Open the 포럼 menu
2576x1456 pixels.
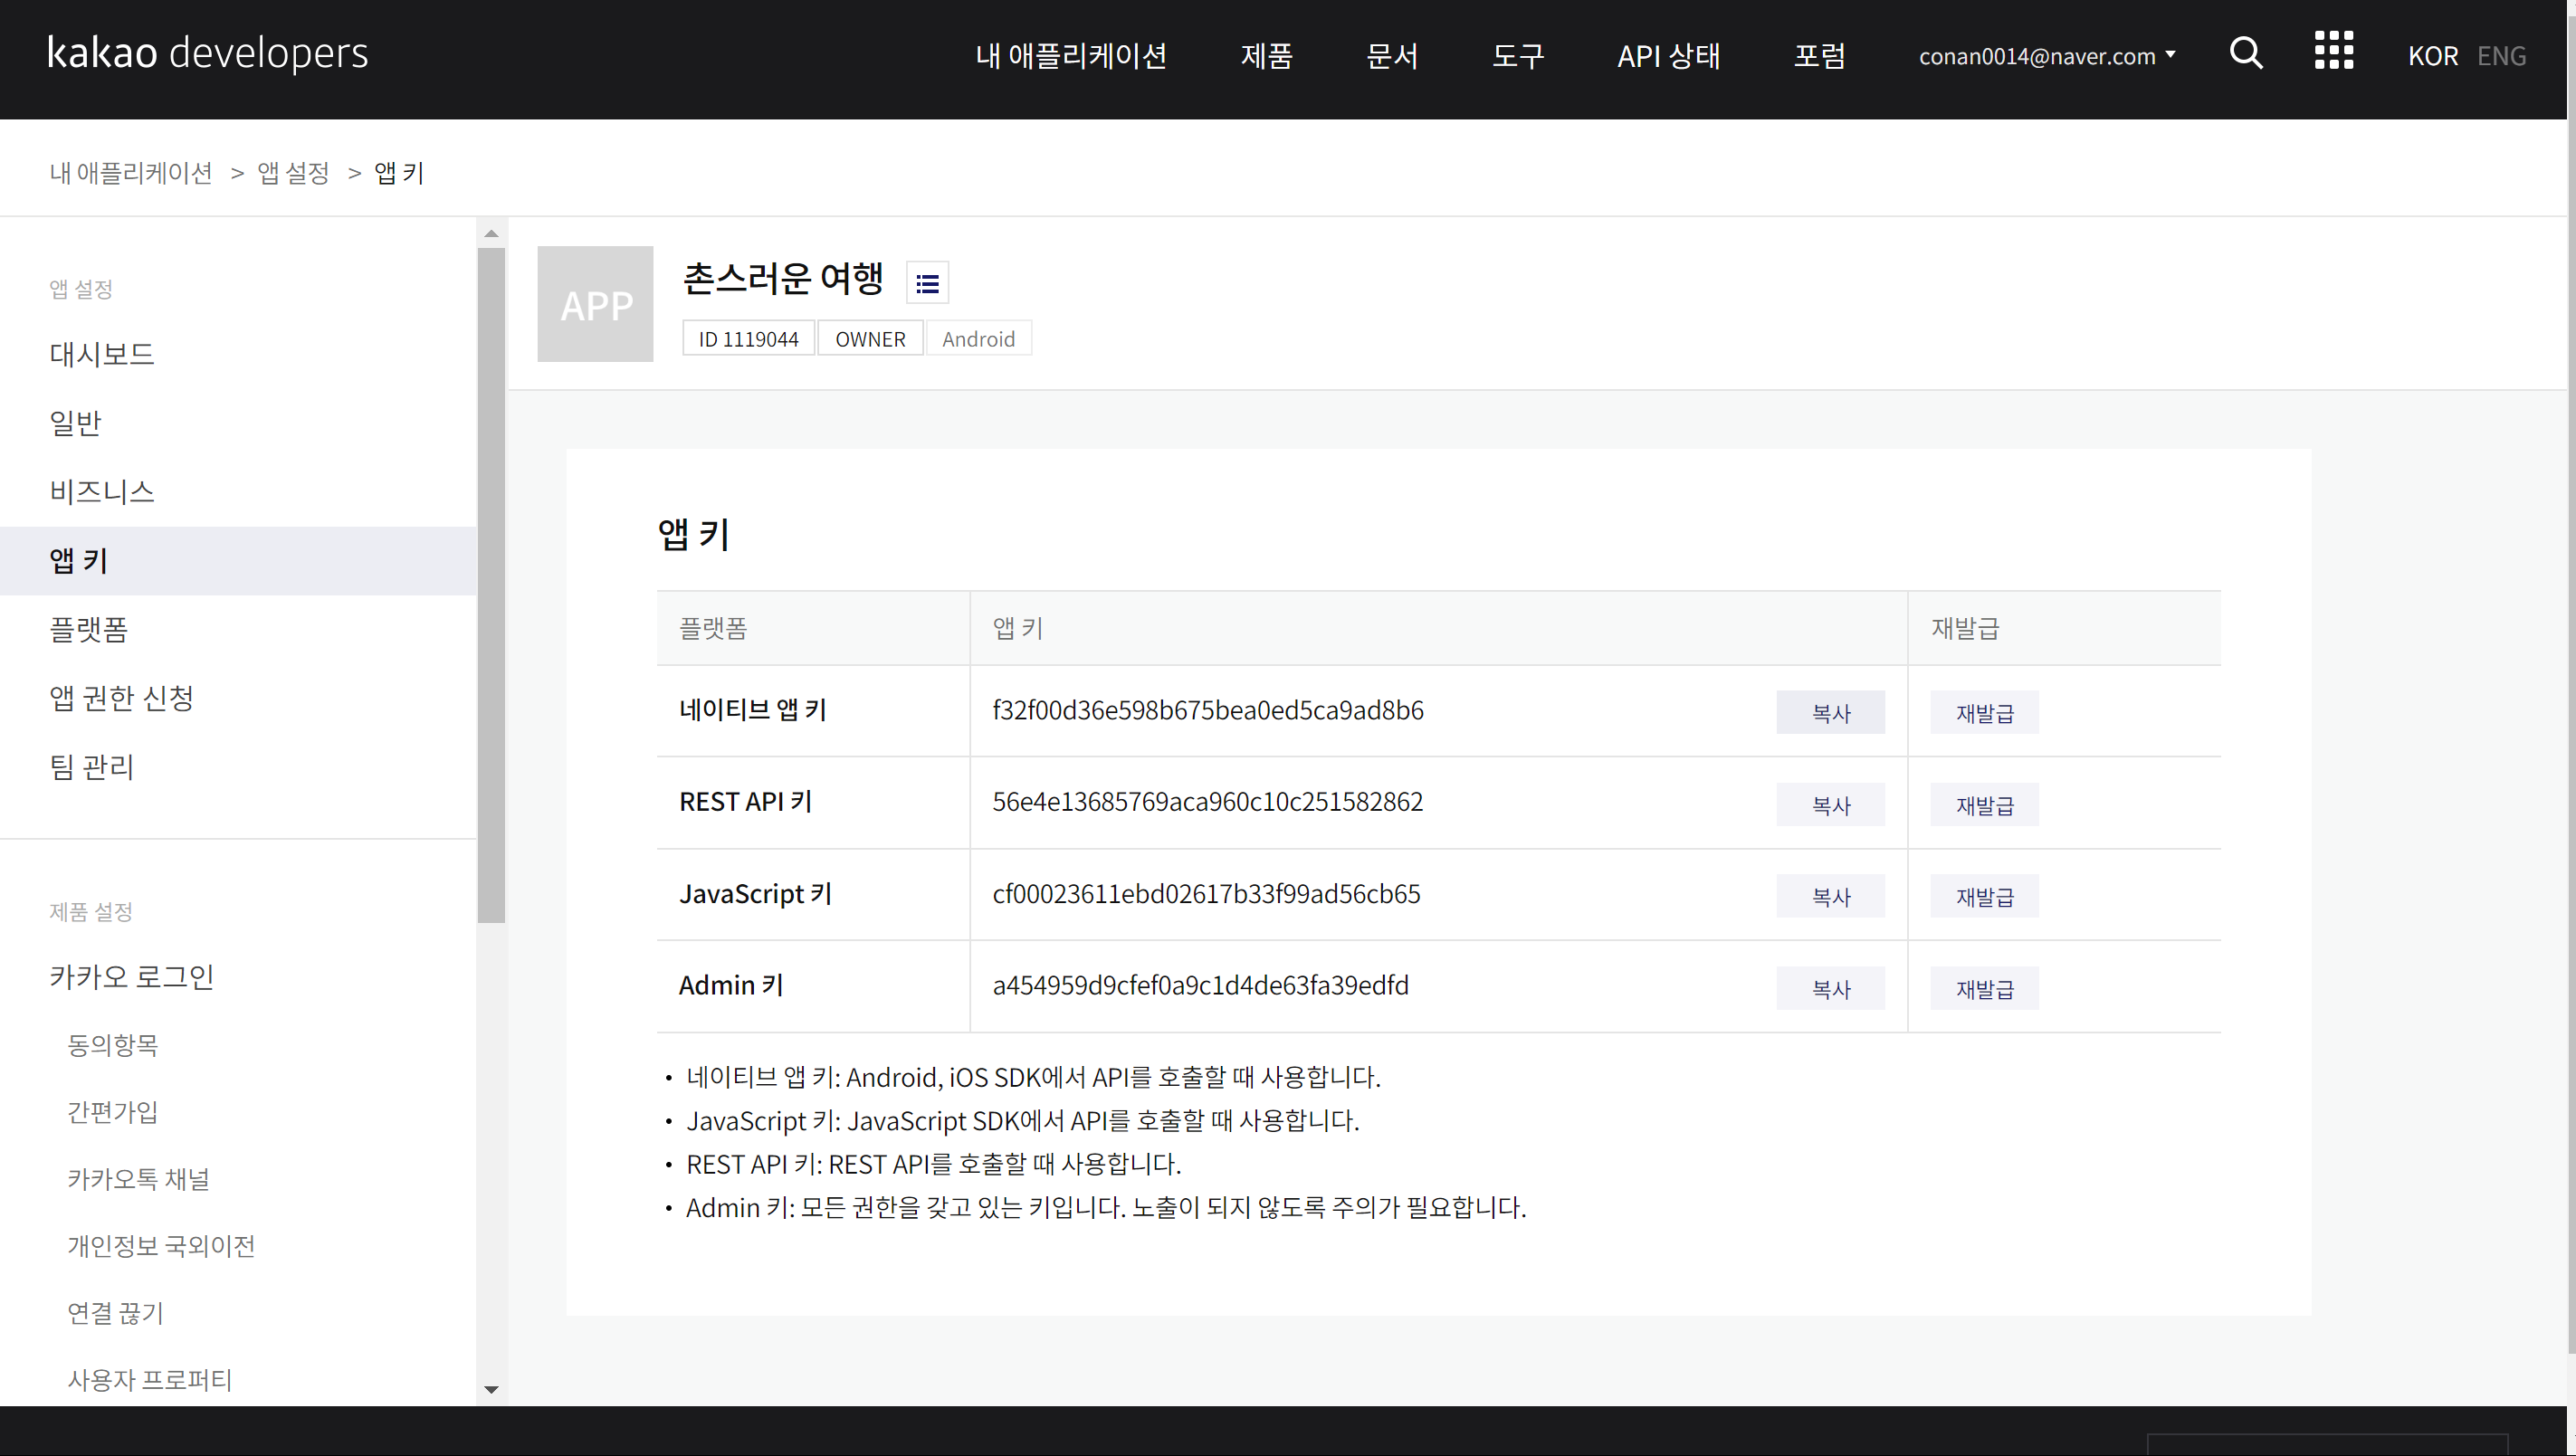(1819, 56)
